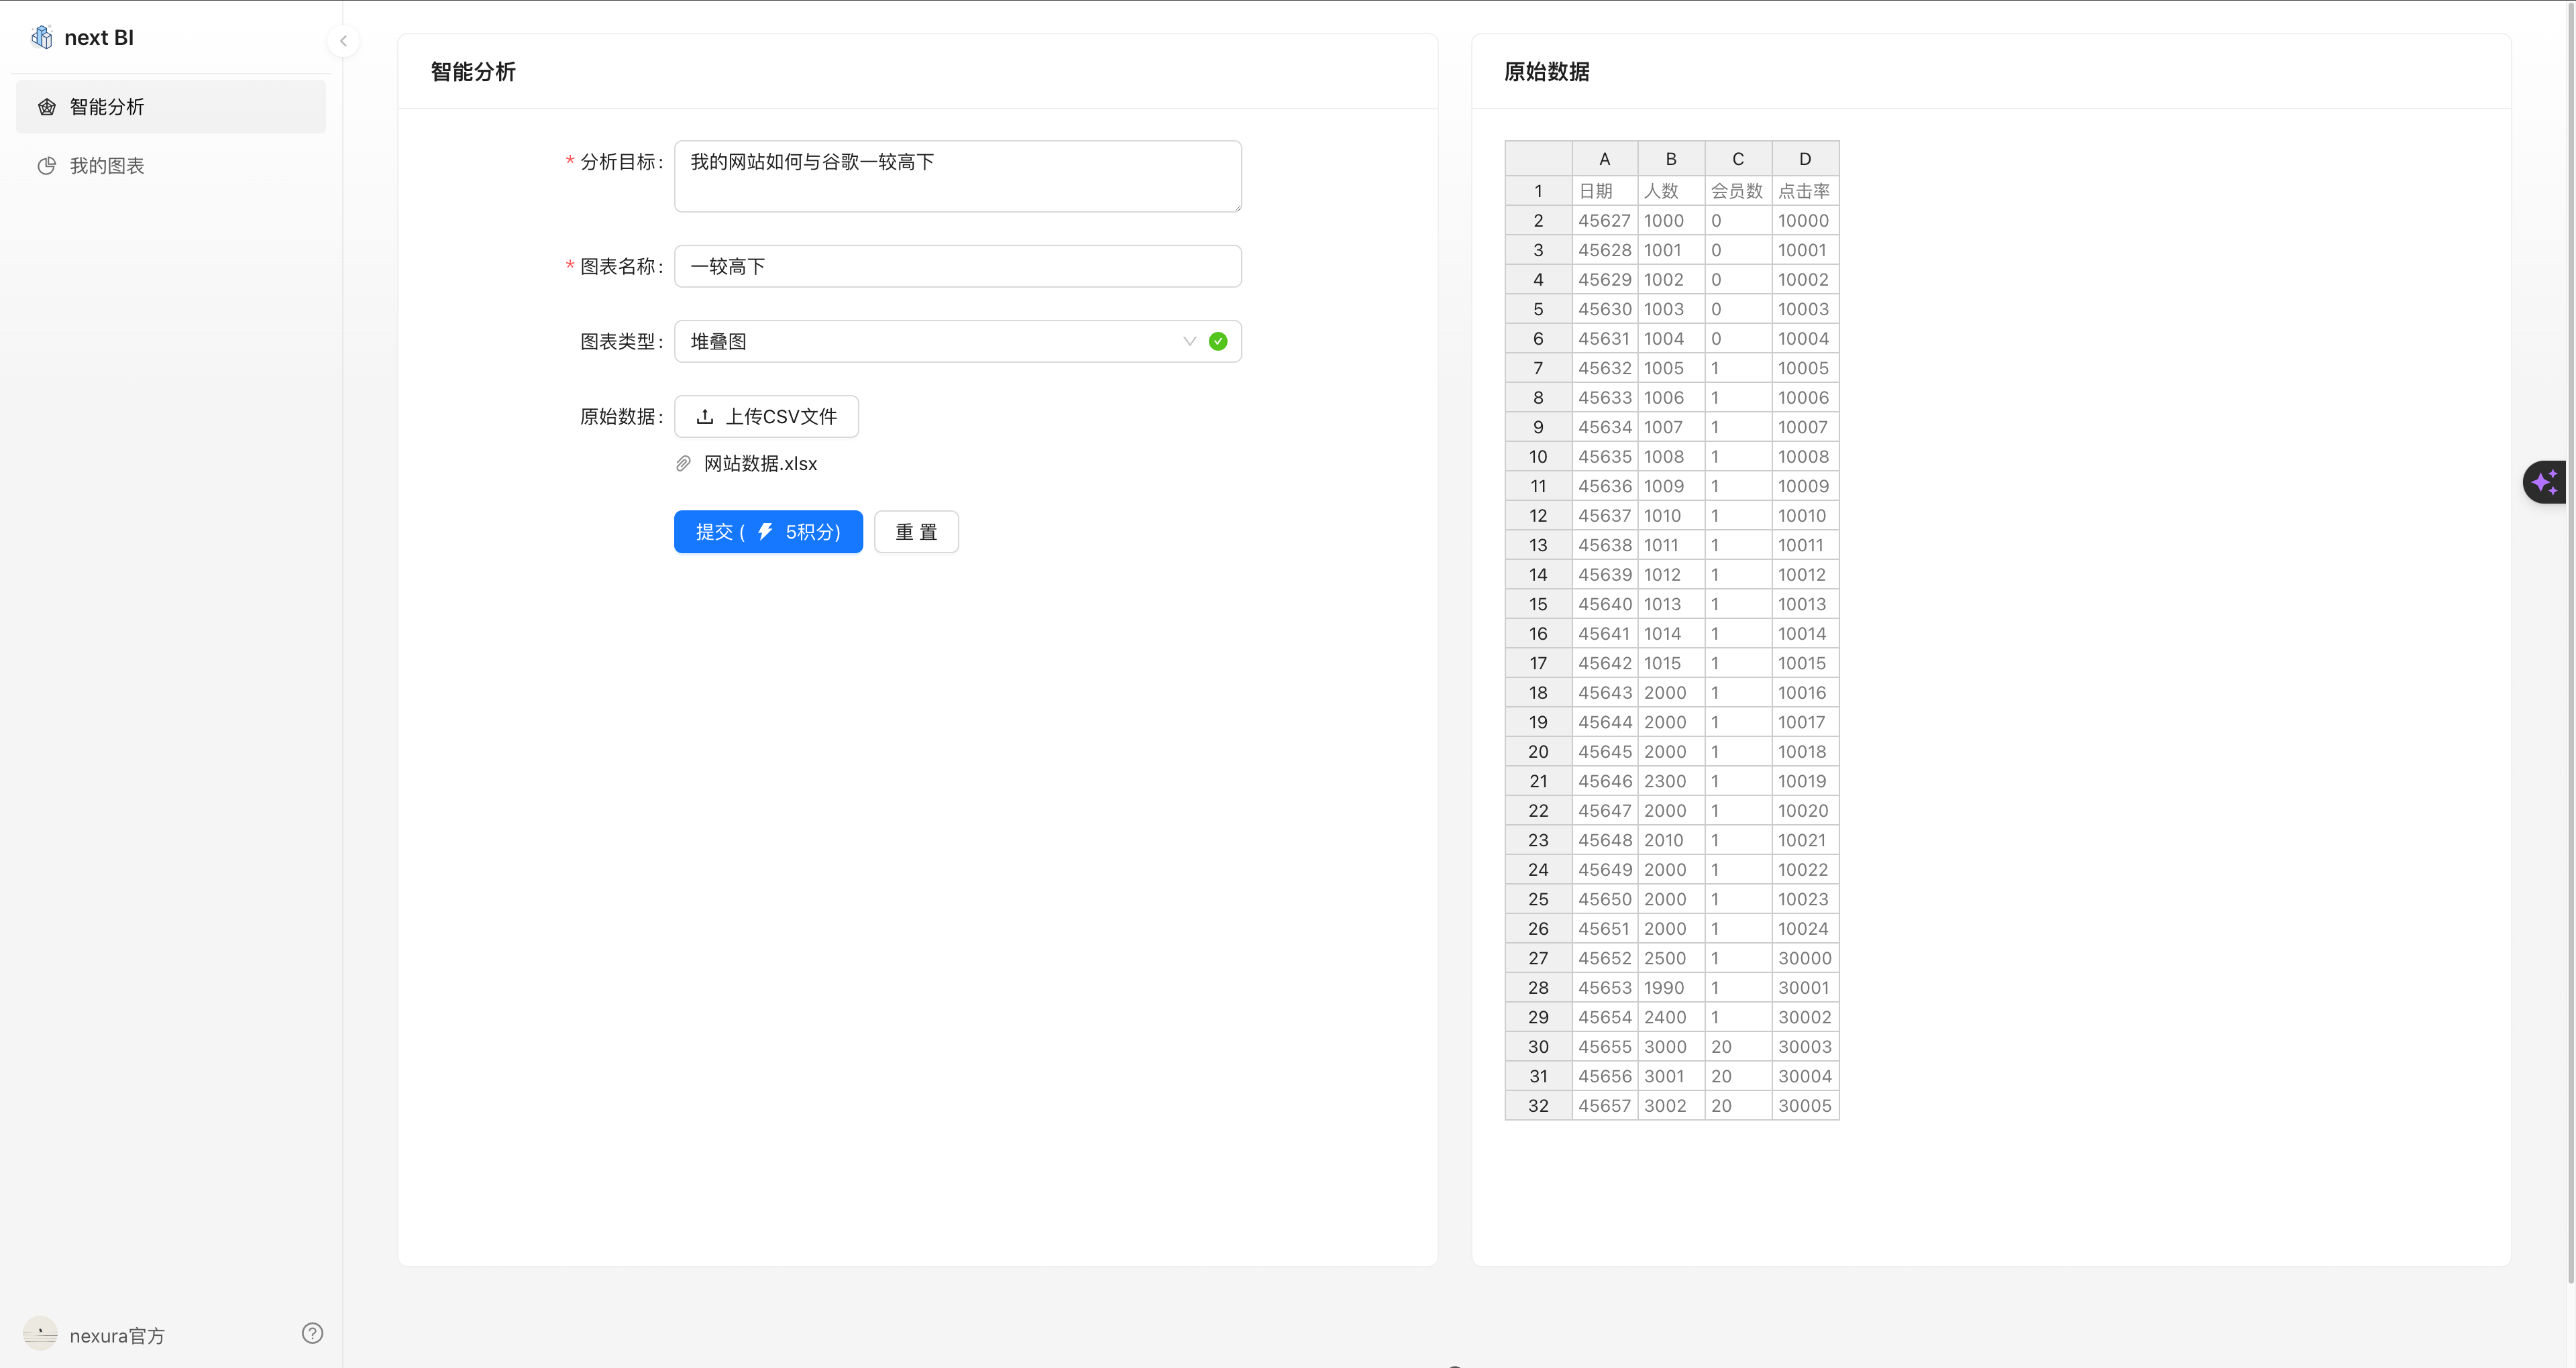The height and width of the screenshot is (1368, 2576).
Task: Click the nexura官方 avatar
Action: [x=40, y=1334]
